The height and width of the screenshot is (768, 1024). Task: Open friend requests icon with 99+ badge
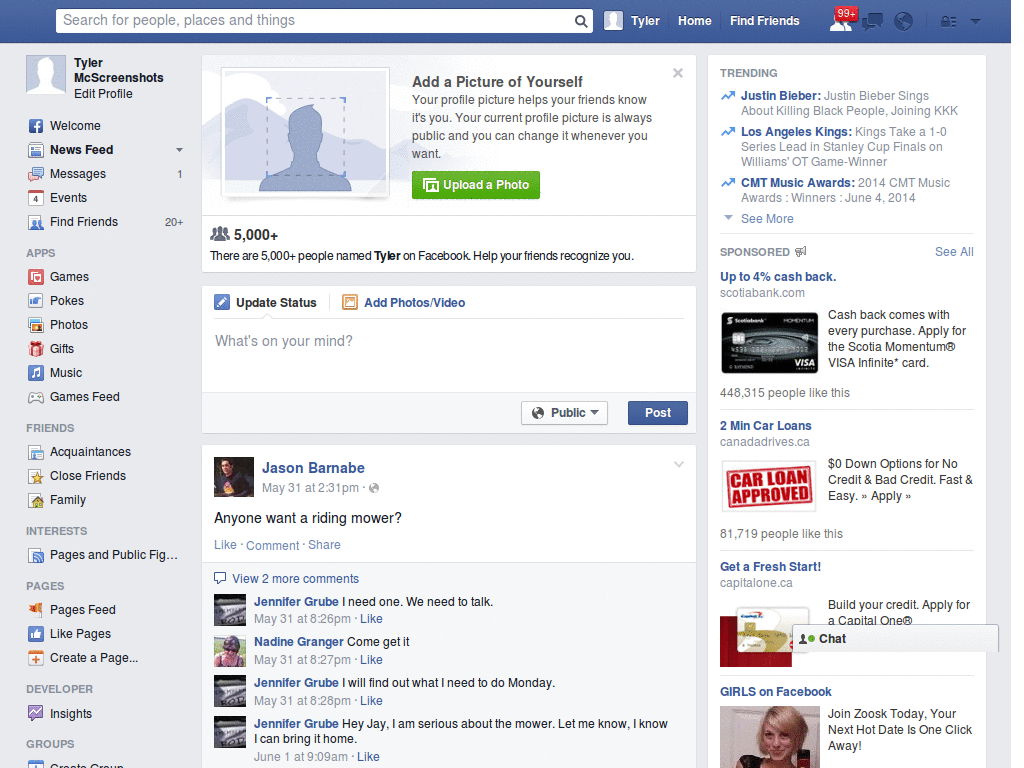842,21
